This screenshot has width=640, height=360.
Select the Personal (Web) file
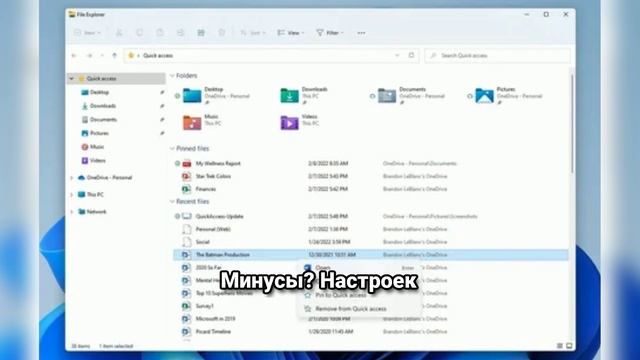click(213, 229)
